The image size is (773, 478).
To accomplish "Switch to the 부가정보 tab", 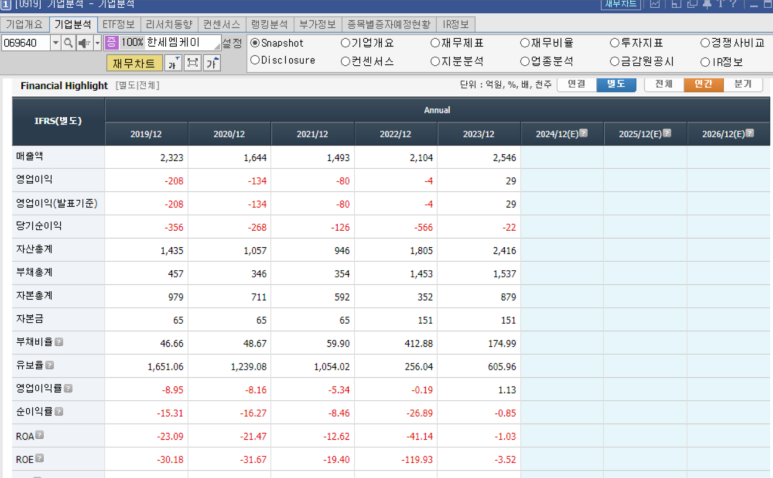I will (317, 24).
